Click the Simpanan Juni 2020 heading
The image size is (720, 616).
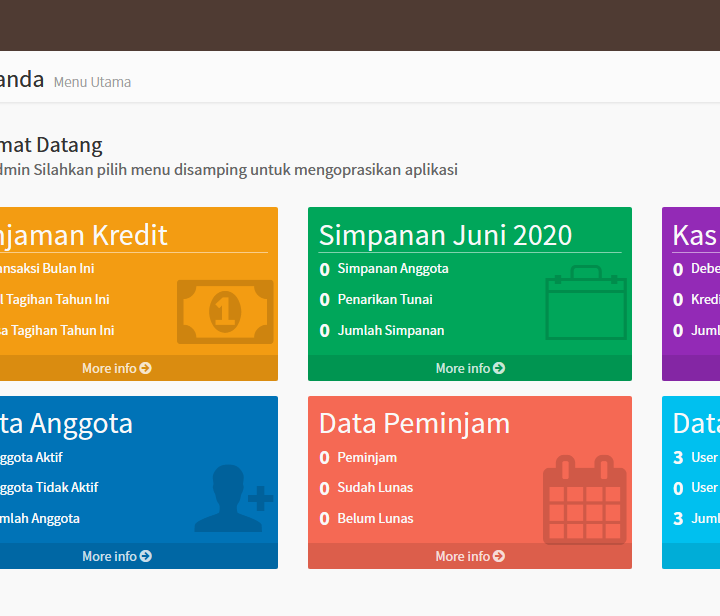(445, 235)
